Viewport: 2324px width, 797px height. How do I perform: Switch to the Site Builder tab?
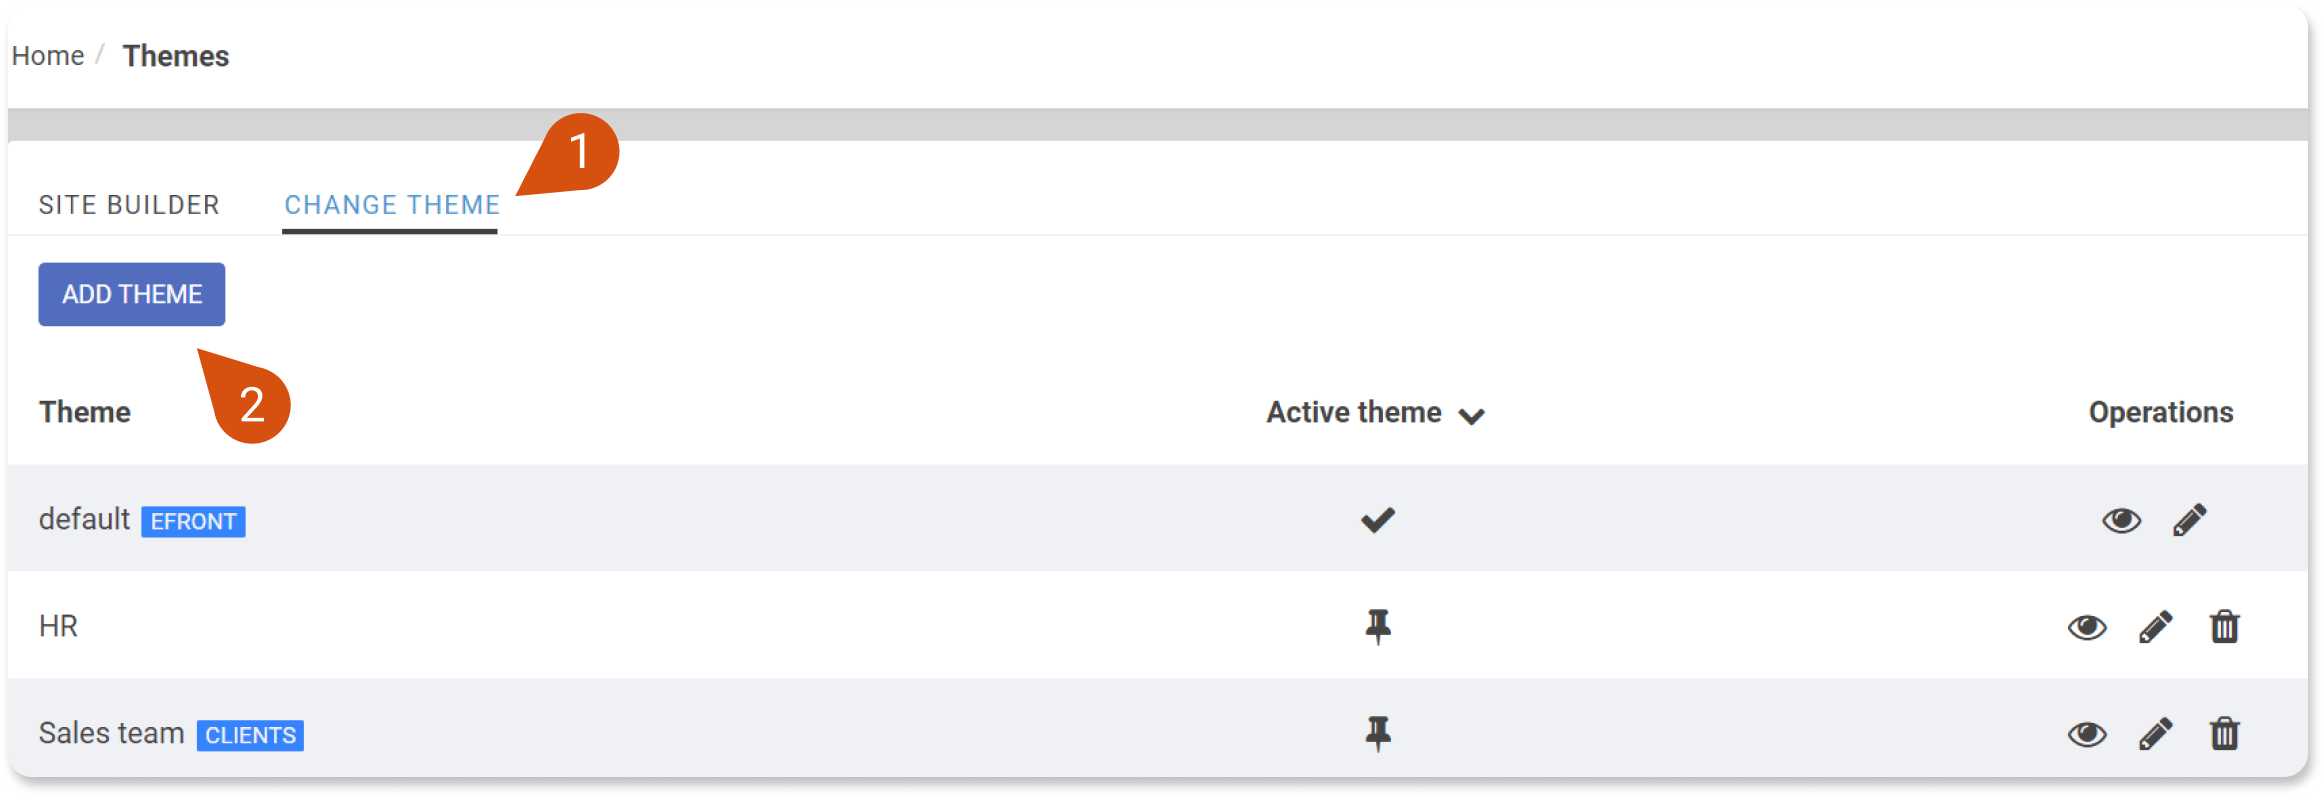[129, 205]
